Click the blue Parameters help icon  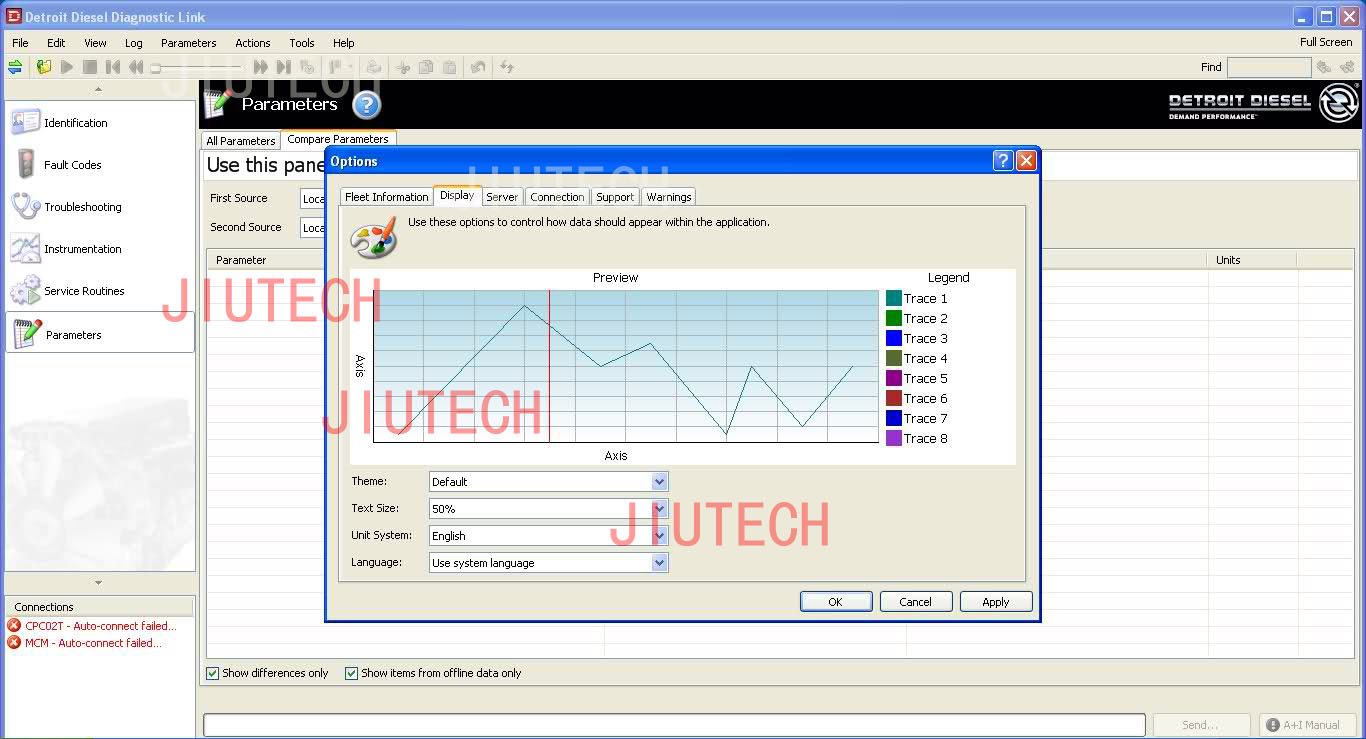coord(367,105)
